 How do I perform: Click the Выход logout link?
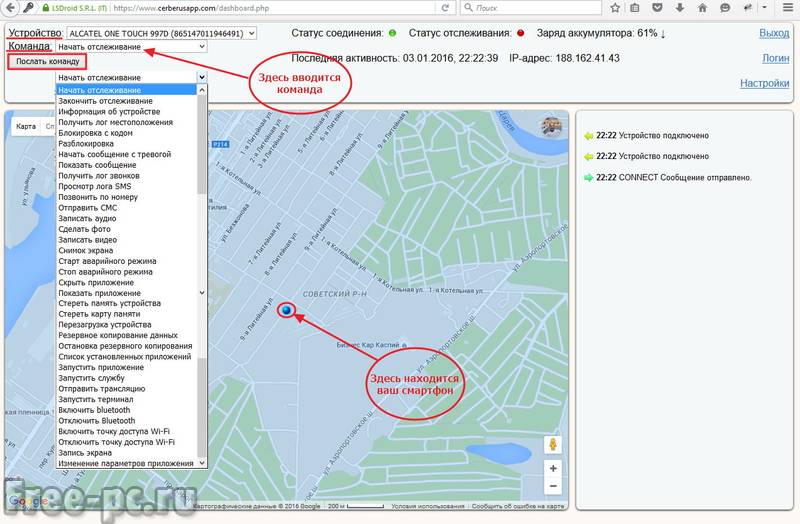(x=774, y=33)
